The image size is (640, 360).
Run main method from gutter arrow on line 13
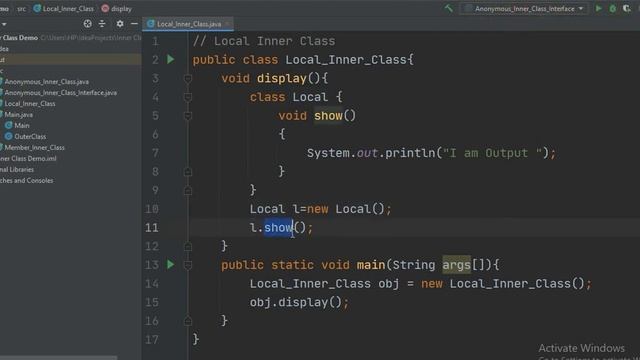point(171,264)
